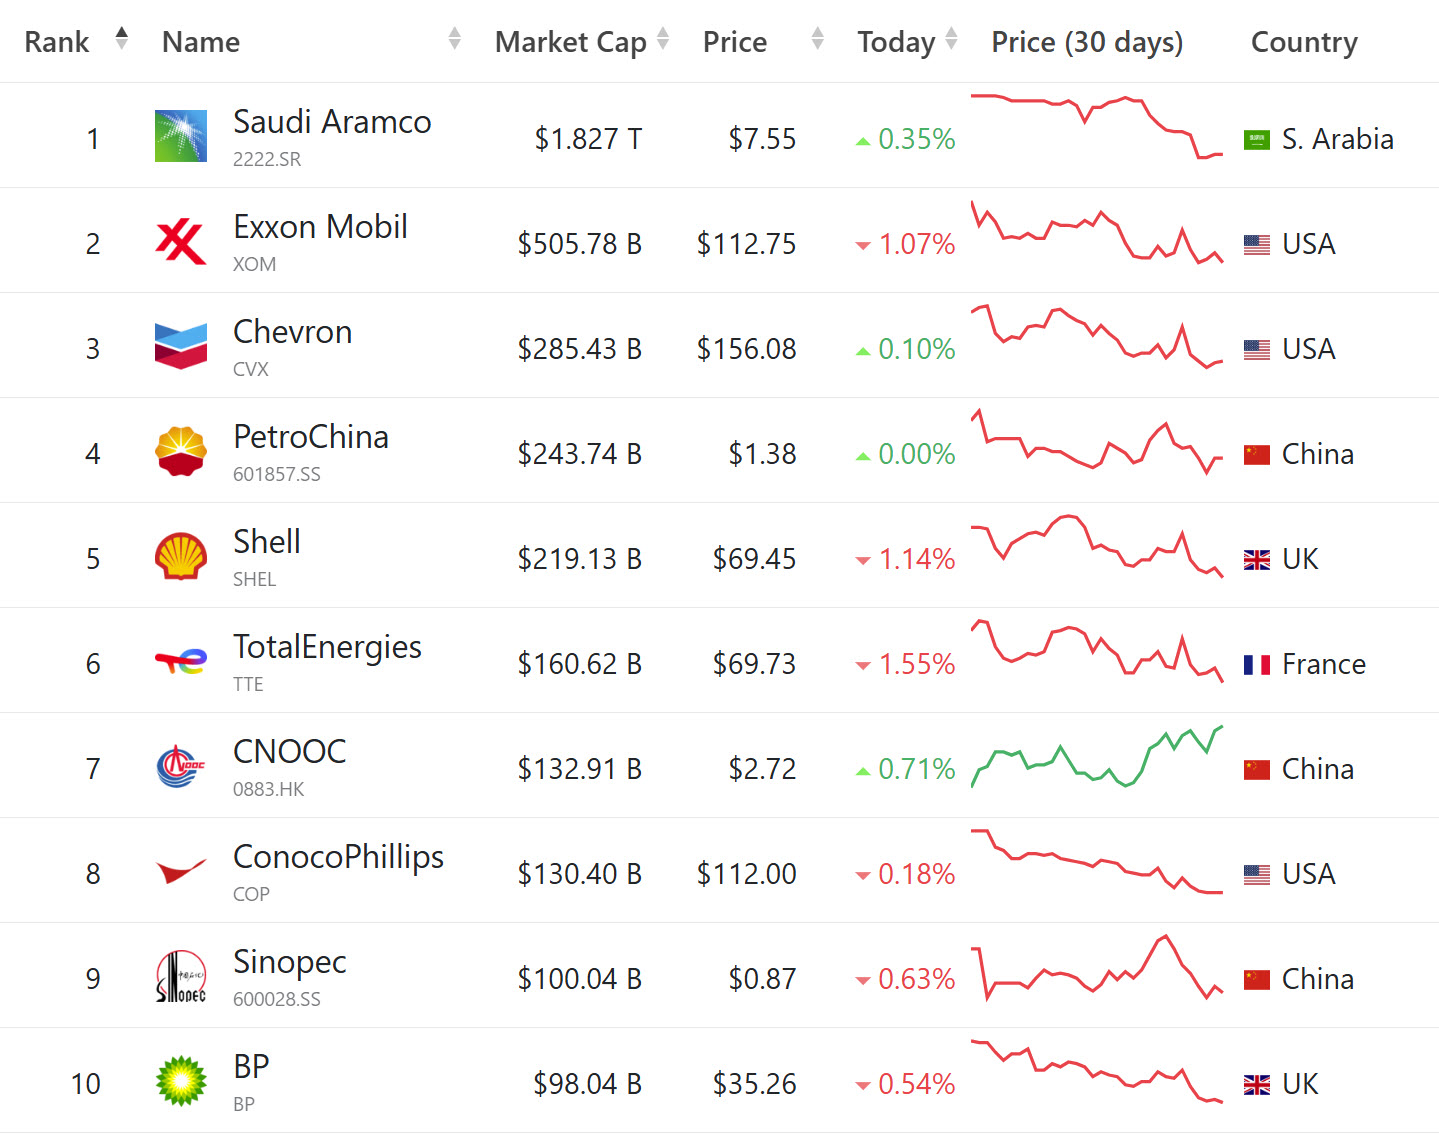Open the TotalEnergies company link
This screenshot has height=1142, width=1439.
pyautogui.click(x=327, y=647)
